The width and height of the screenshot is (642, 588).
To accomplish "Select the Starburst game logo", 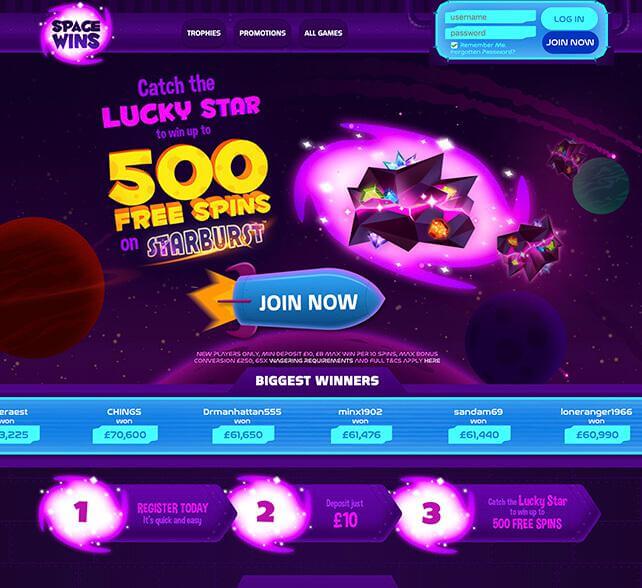I will (x=206, y=240).
